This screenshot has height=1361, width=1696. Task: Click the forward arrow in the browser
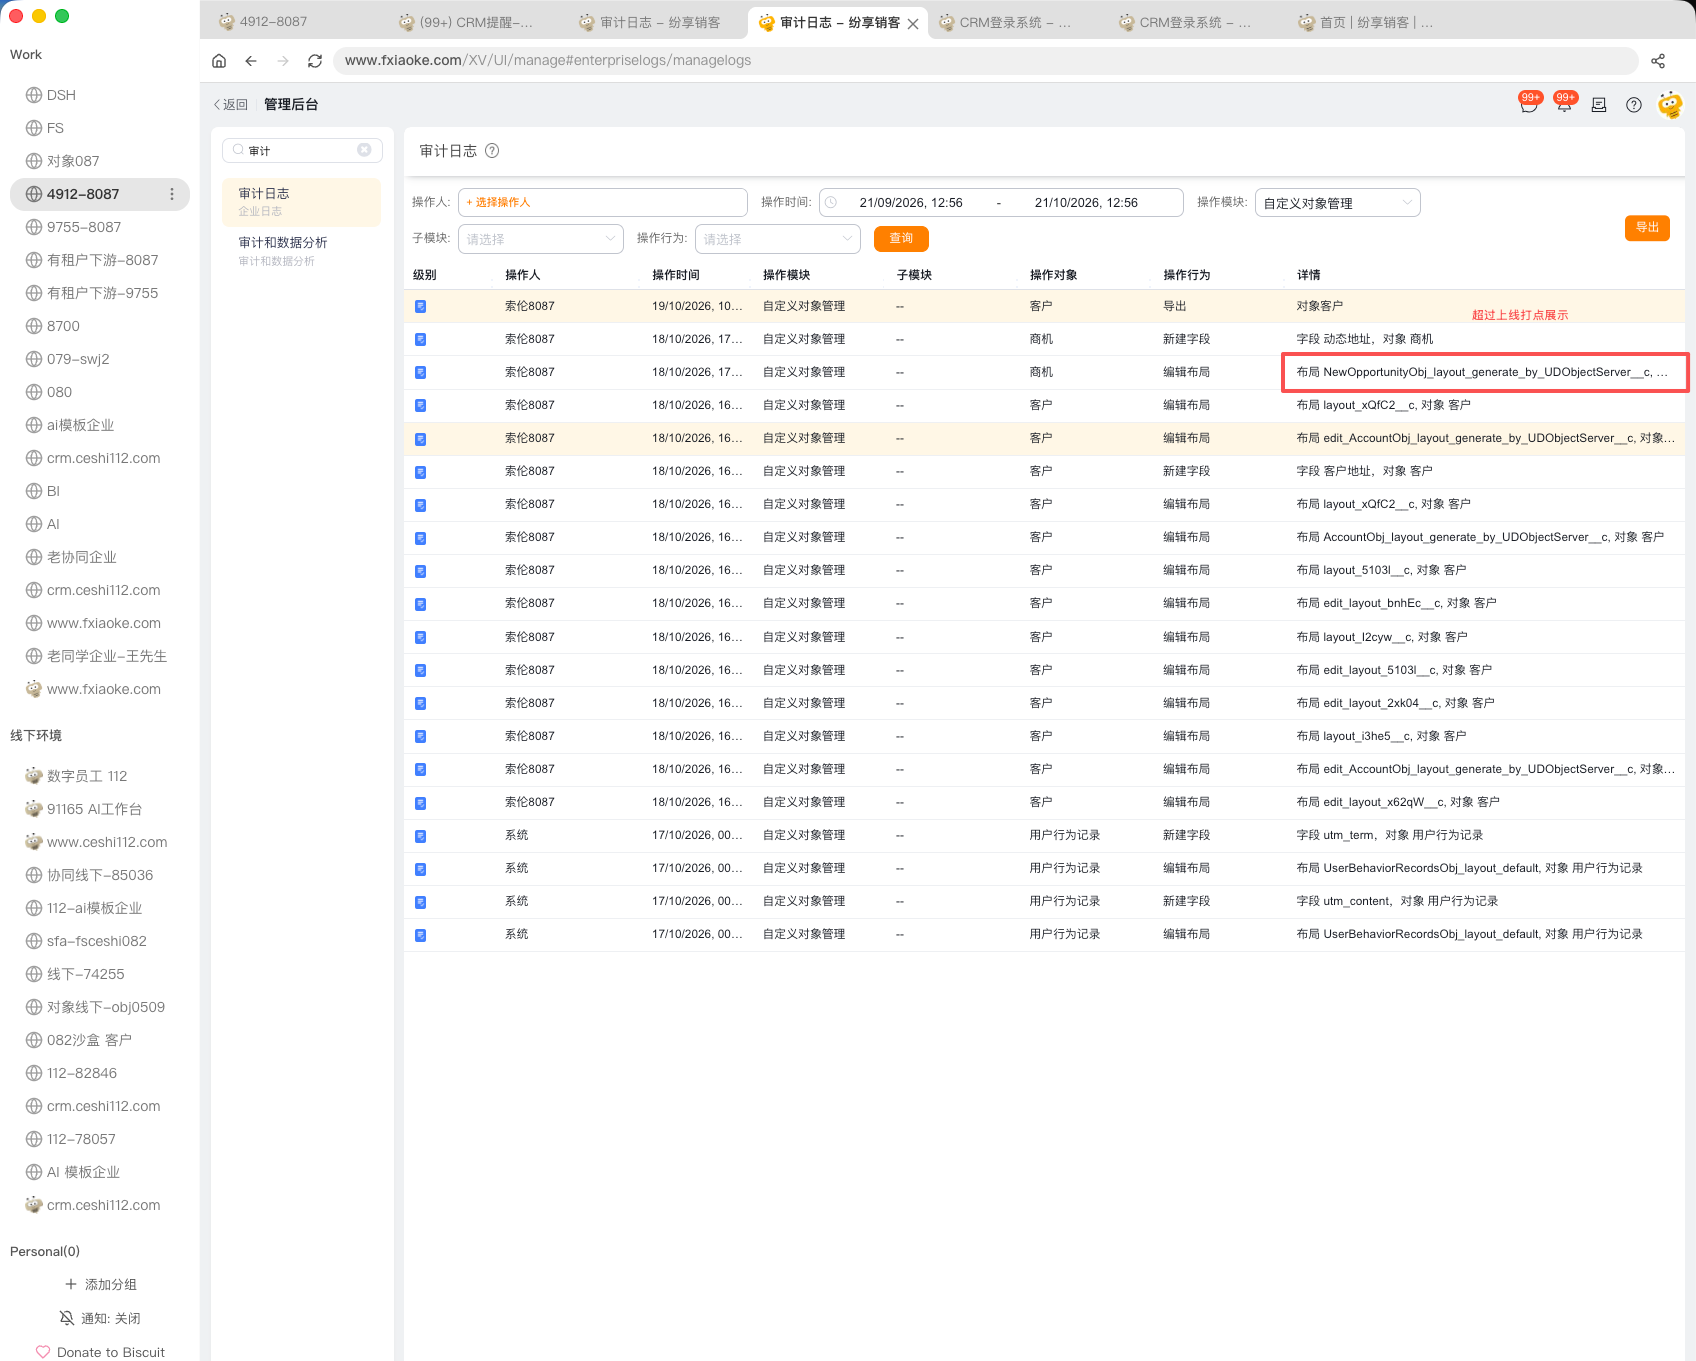pyautogui.click(x=283, y=61)
